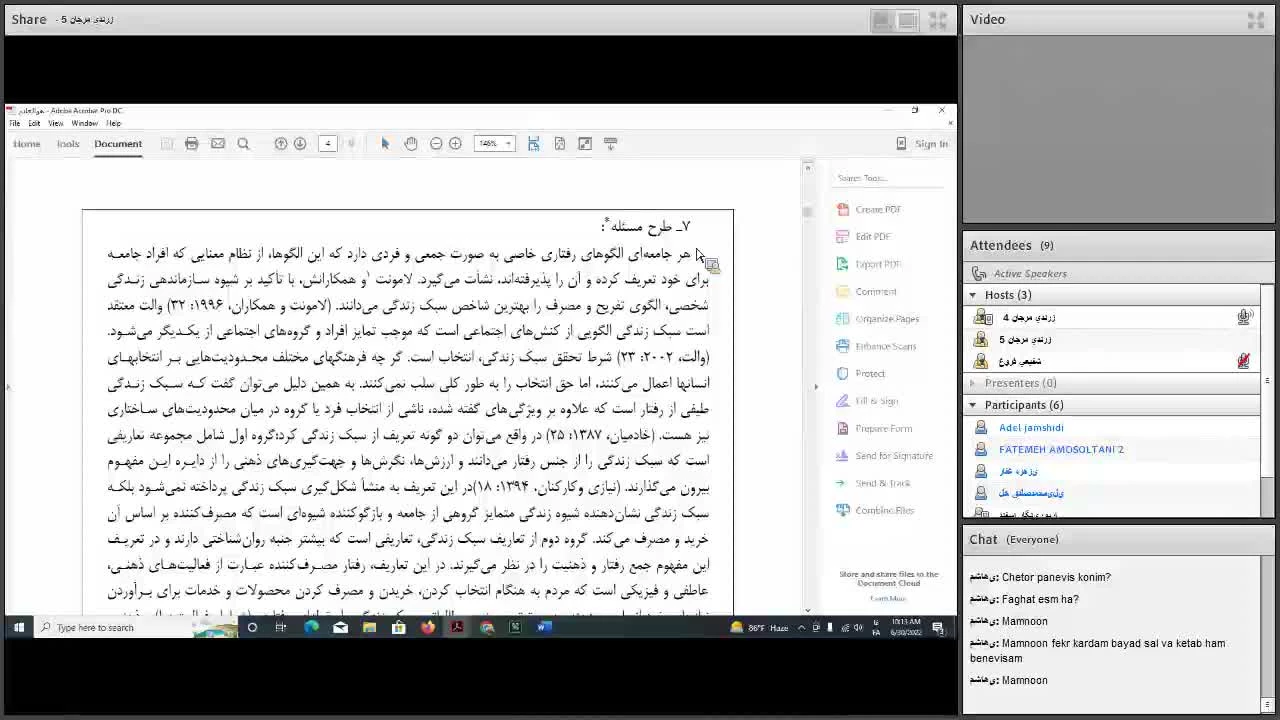Click Sign In in Acrobat
The height and width of the screenshot is (720, 1280).
[x=930, y=144]
